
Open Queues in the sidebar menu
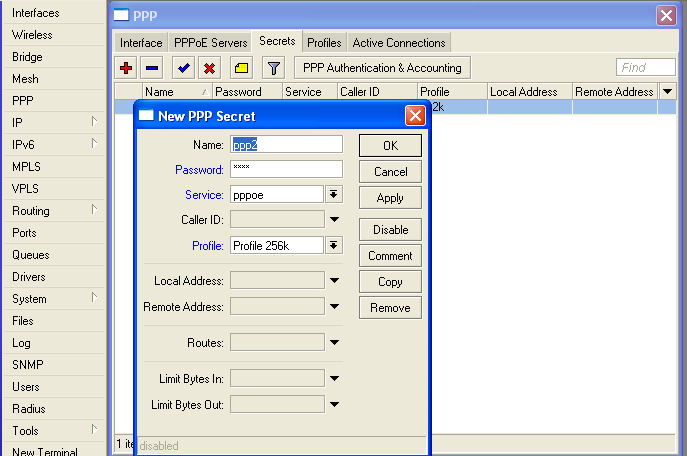tap(53, 255)
